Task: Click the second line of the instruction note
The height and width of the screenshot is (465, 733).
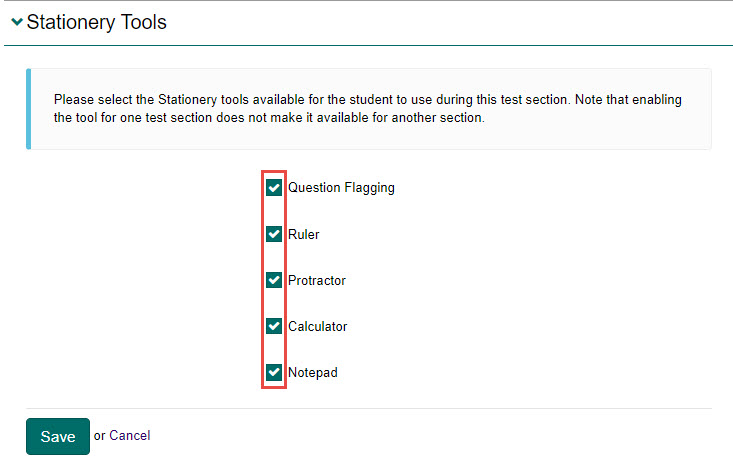Action: pyautogui.click(x=268, y=118)
